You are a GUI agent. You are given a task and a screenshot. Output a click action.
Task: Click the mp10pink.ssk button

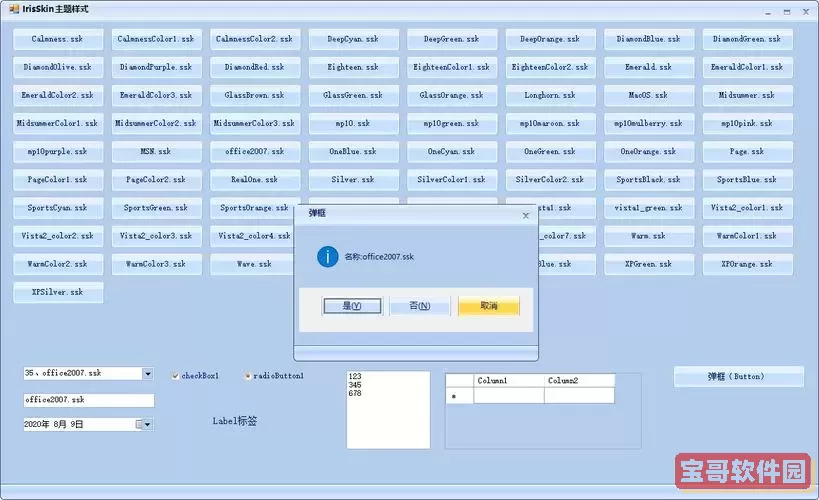(747, 124)
